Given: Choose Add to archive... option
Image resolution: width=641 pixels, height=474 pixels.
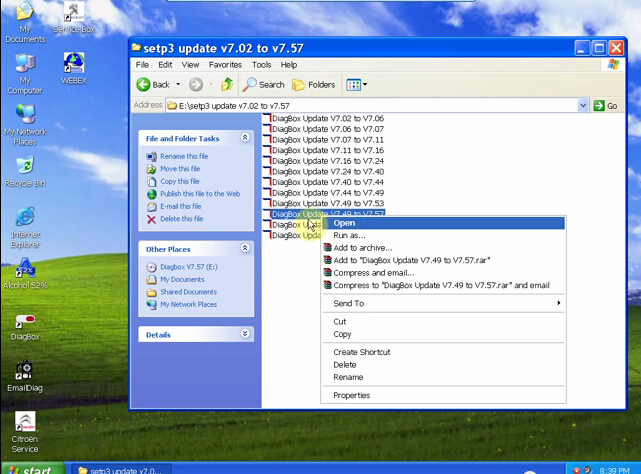Looking at the screenshot, I should [443, 248].
